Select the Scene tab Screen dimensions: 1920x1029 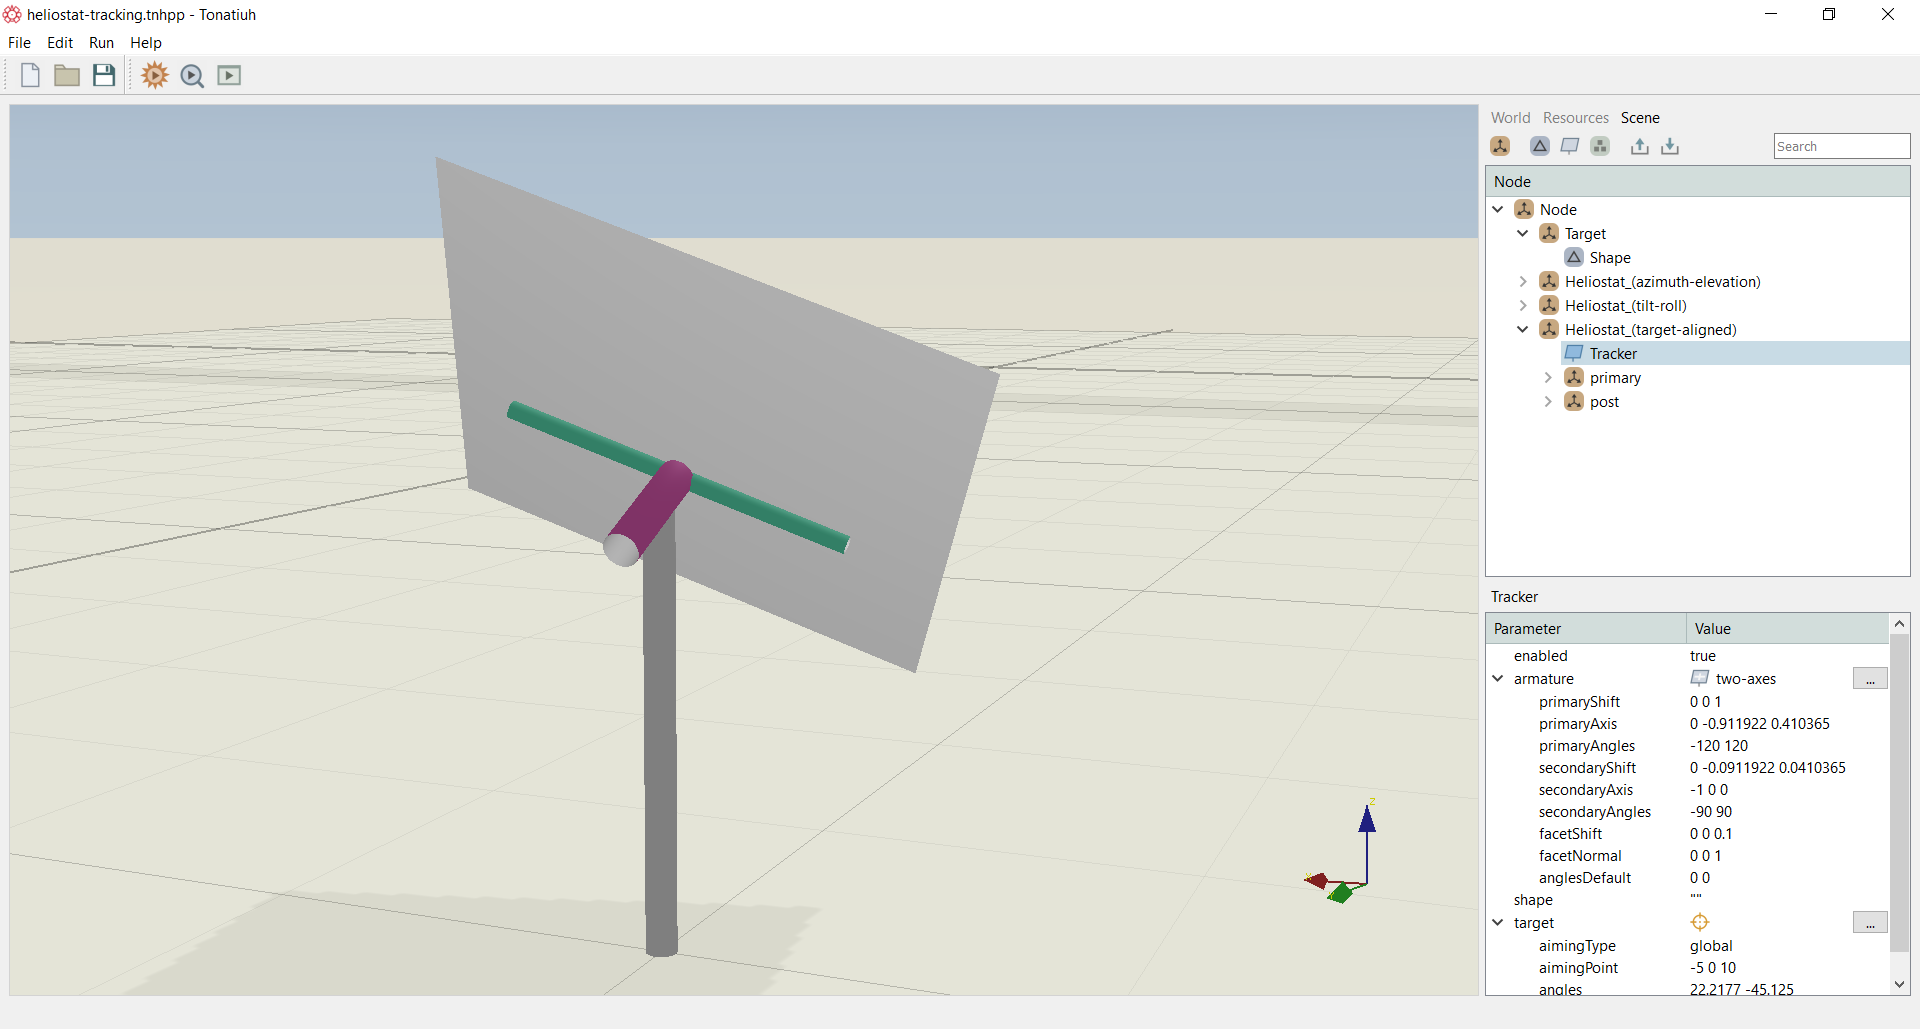pyautogui.click(x=1640, y=118)
